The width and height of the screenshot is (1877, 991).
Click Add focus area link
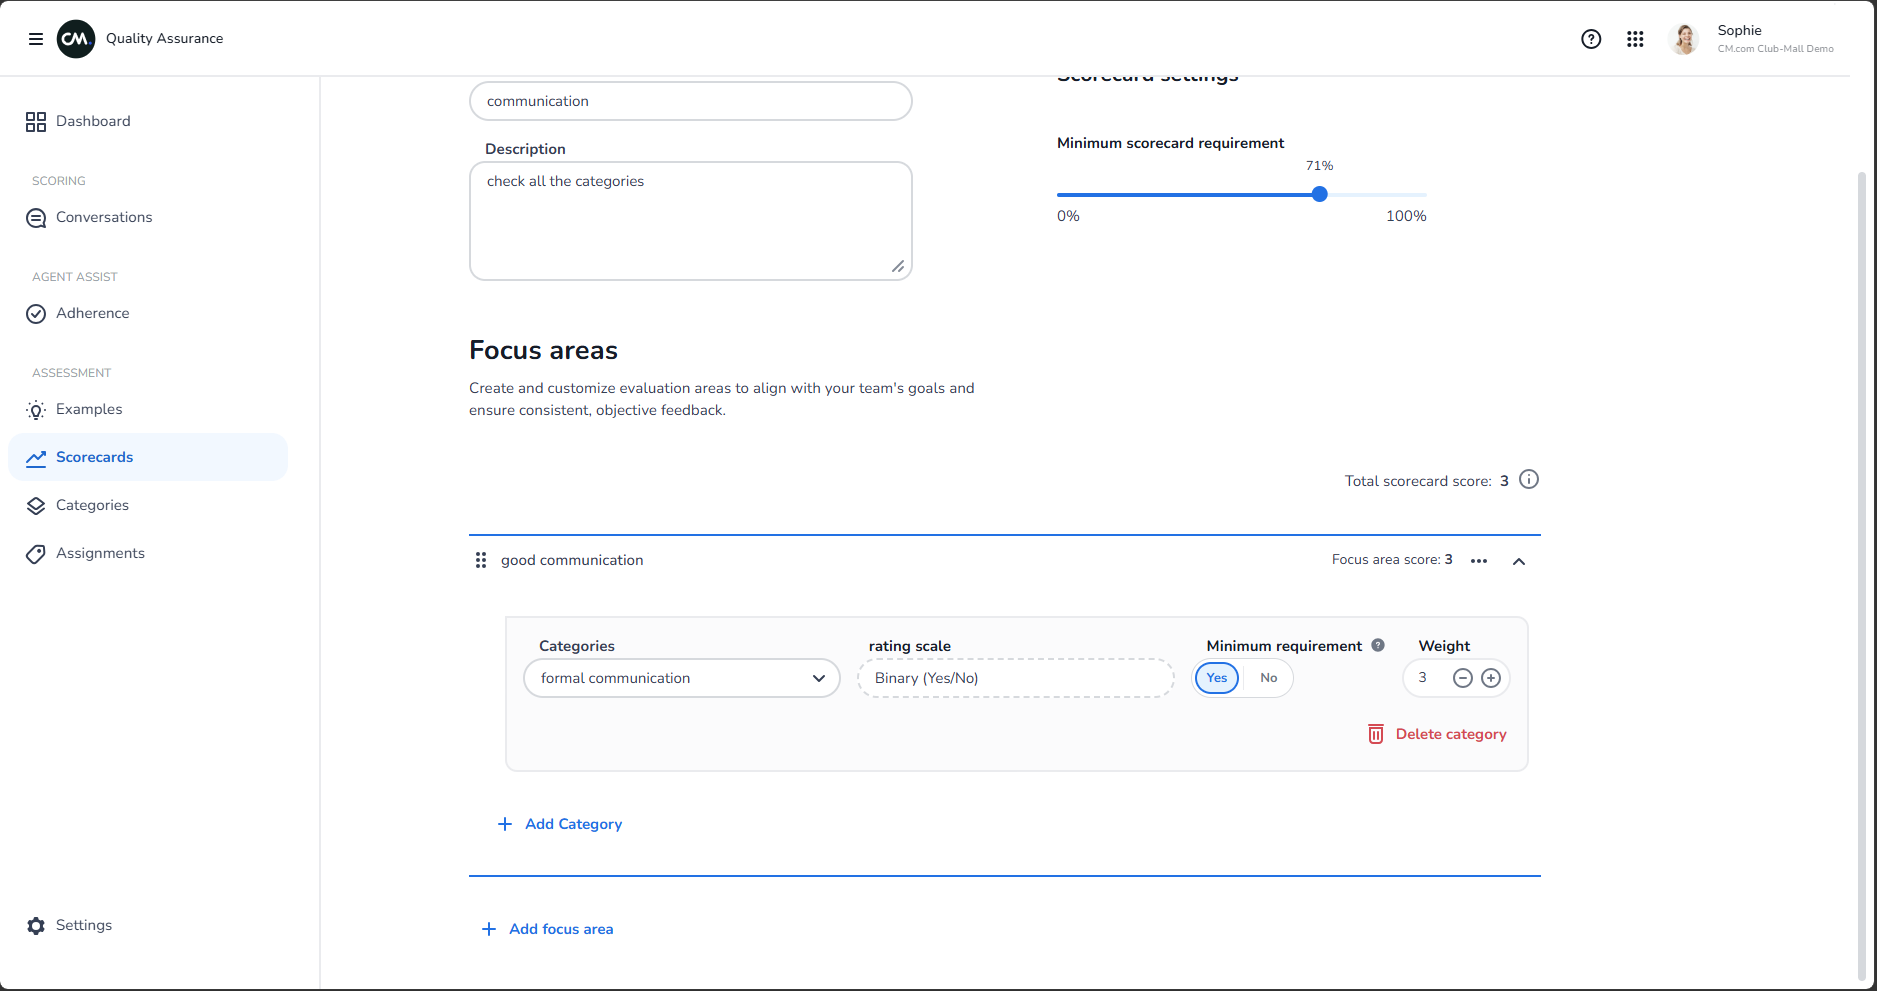561,929
